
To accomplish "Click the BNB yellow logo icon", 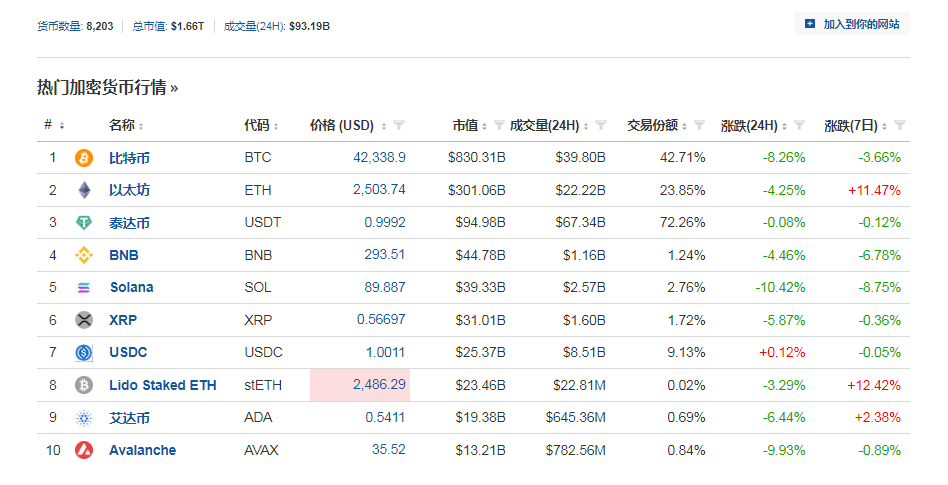I will tap(84, 255).
